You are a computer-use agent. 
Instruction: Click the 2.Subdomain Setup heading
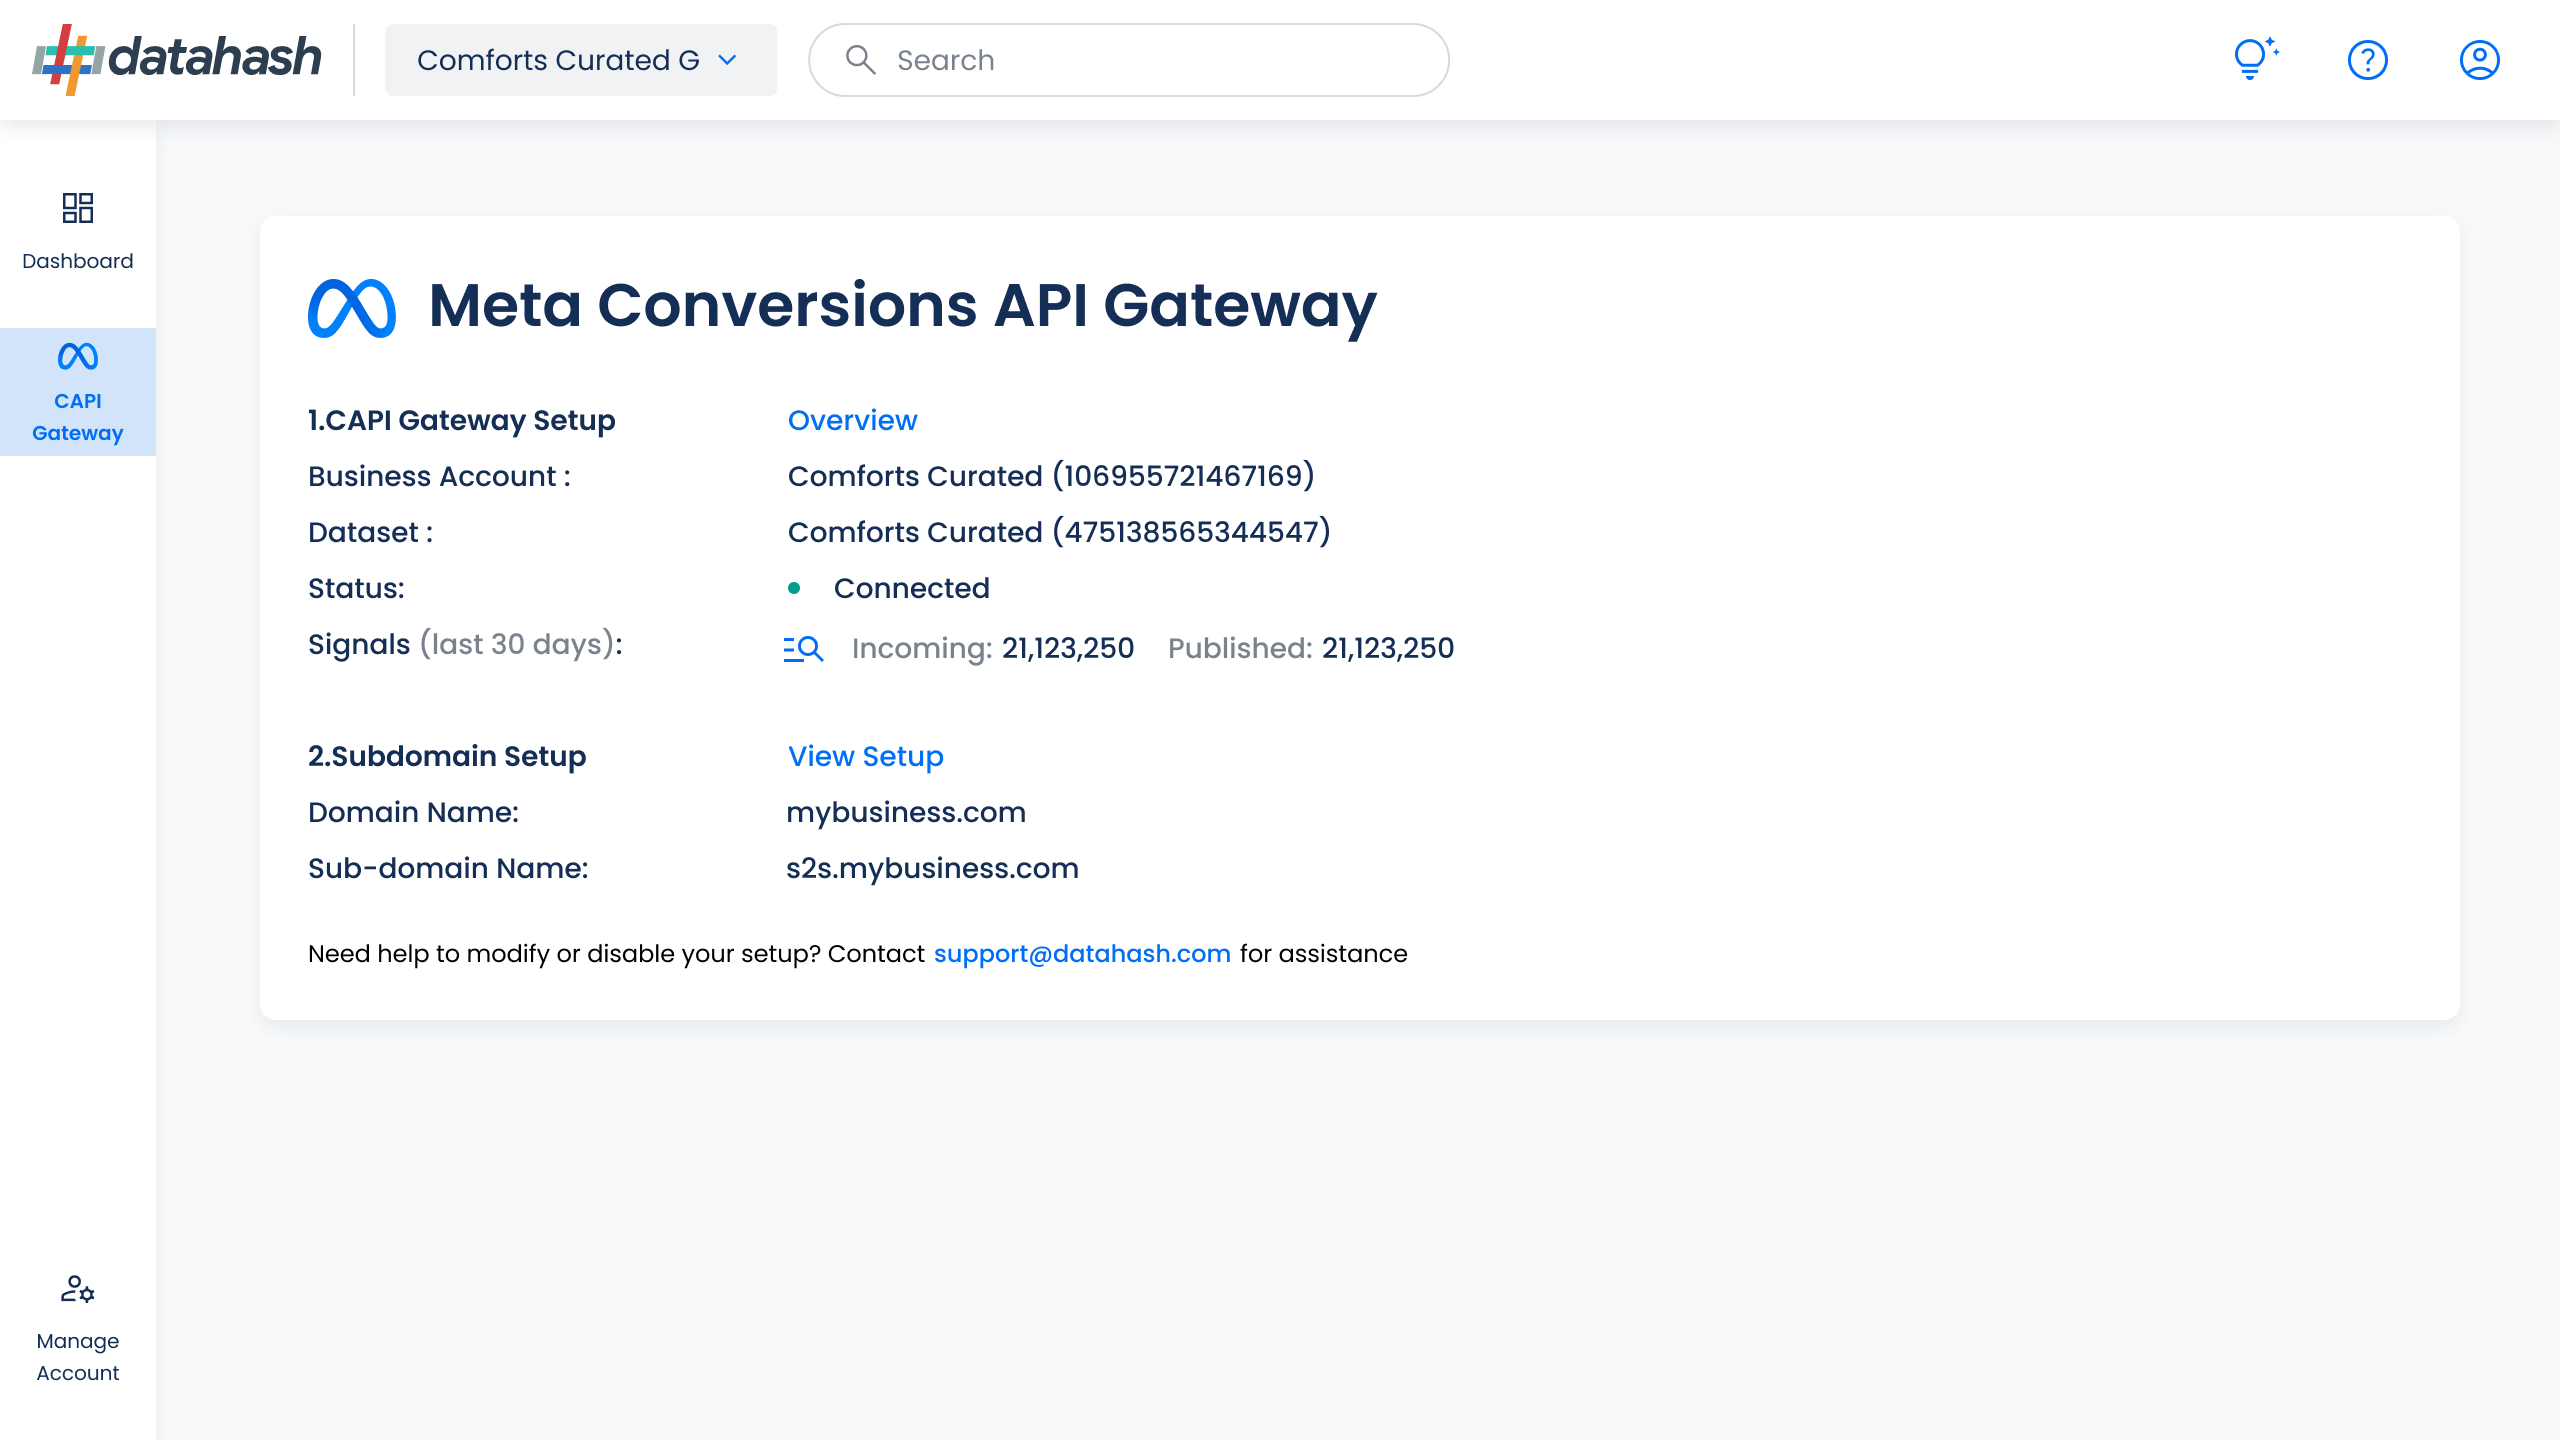pos(447,756)
